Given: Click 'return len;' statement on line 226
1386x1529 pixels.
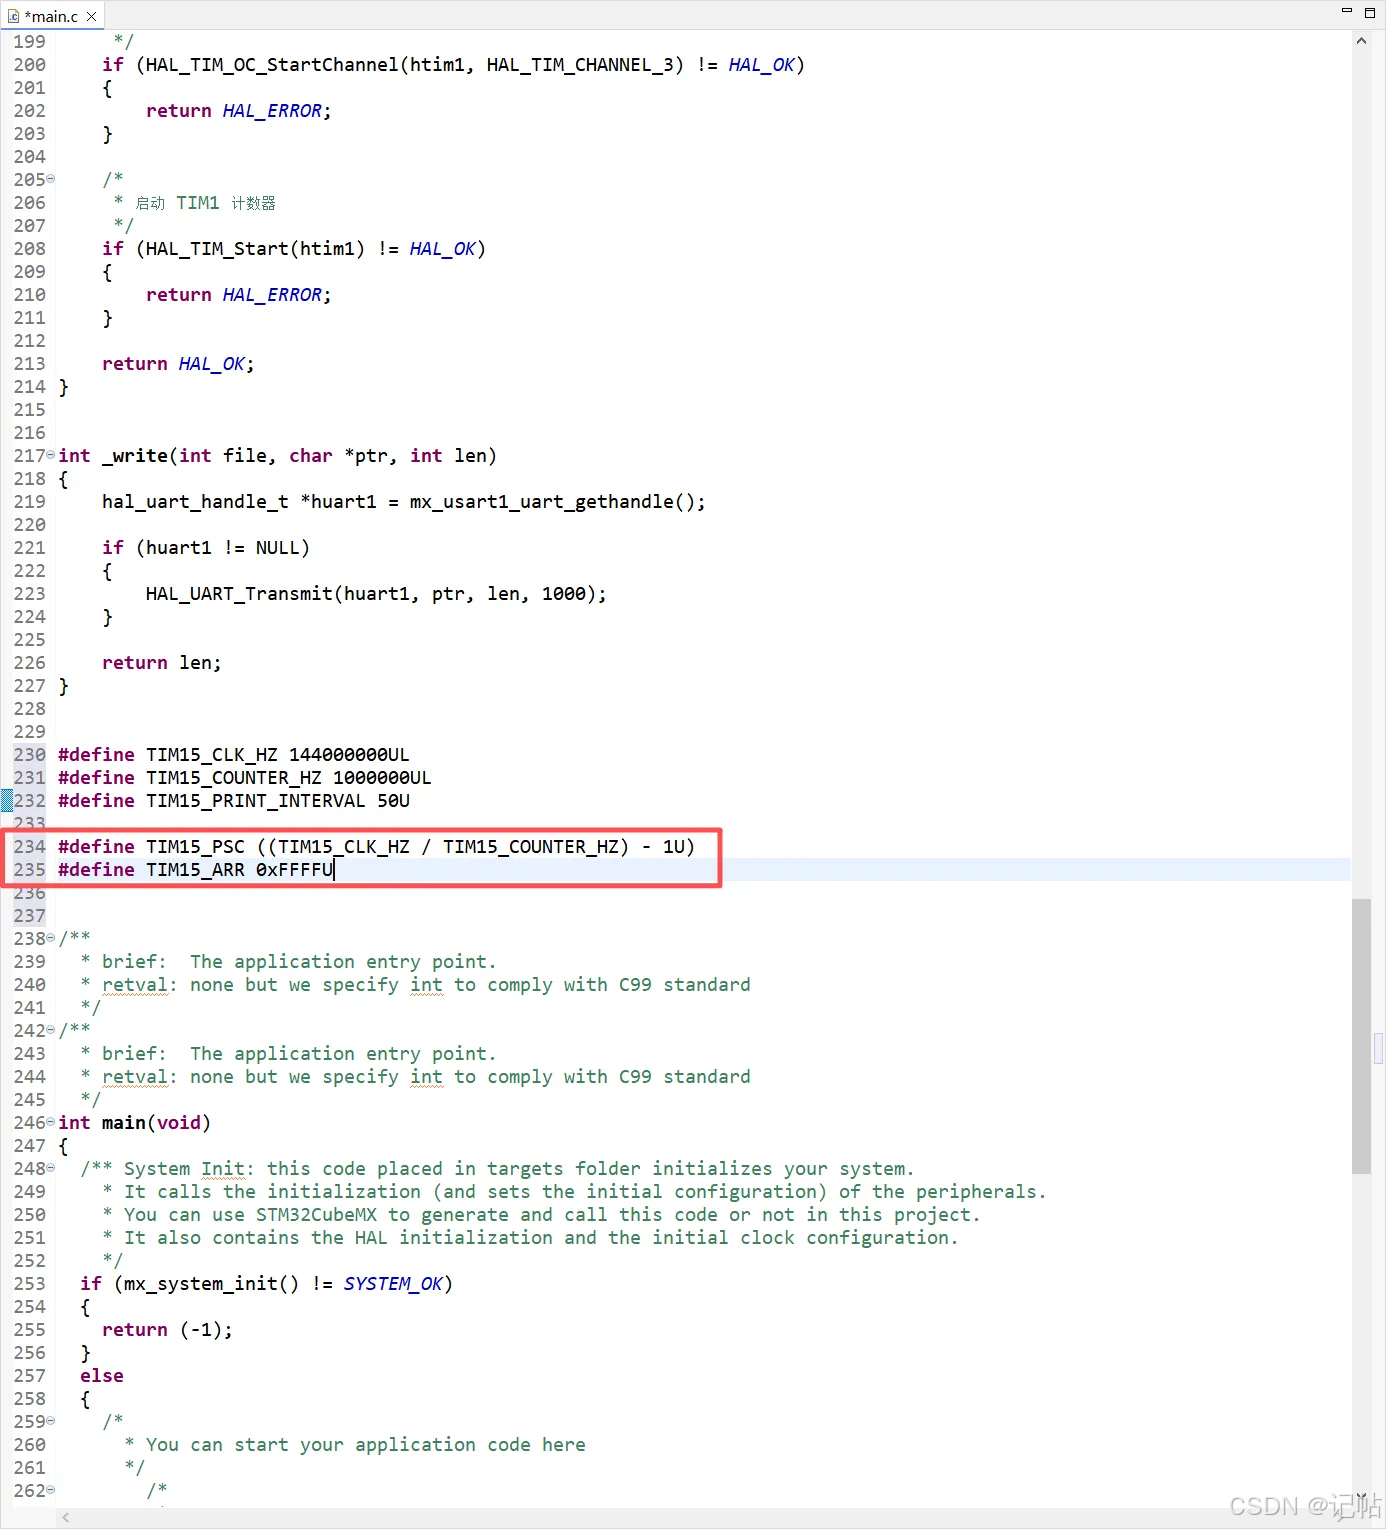Looking at the screenshot, I should pos(162,663).
